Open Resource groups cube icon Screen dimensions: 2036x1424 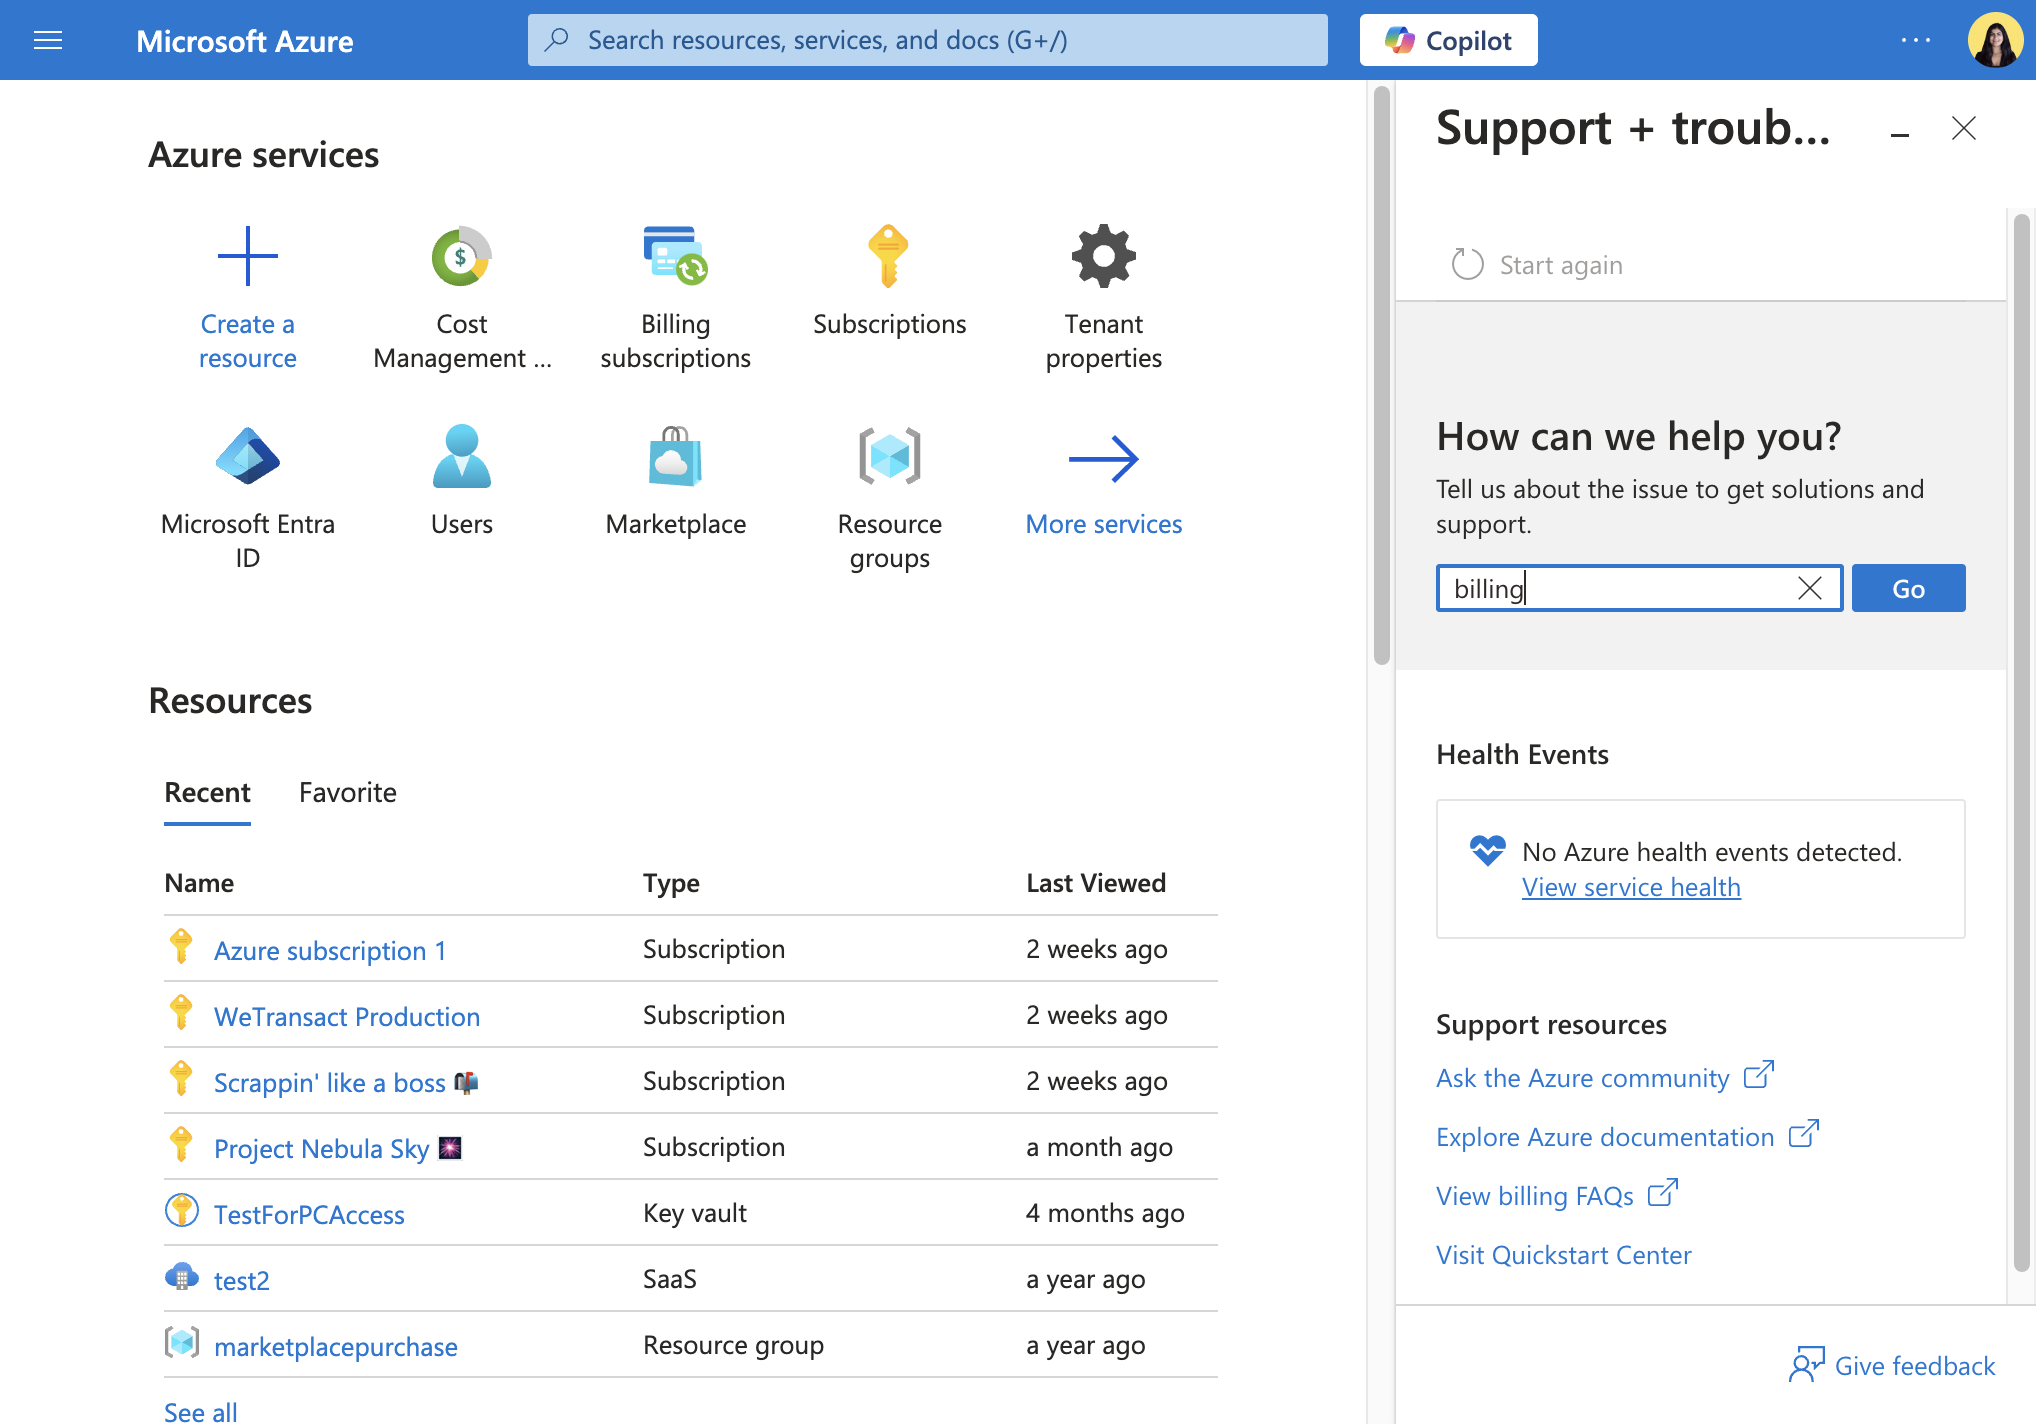[889, 456]
